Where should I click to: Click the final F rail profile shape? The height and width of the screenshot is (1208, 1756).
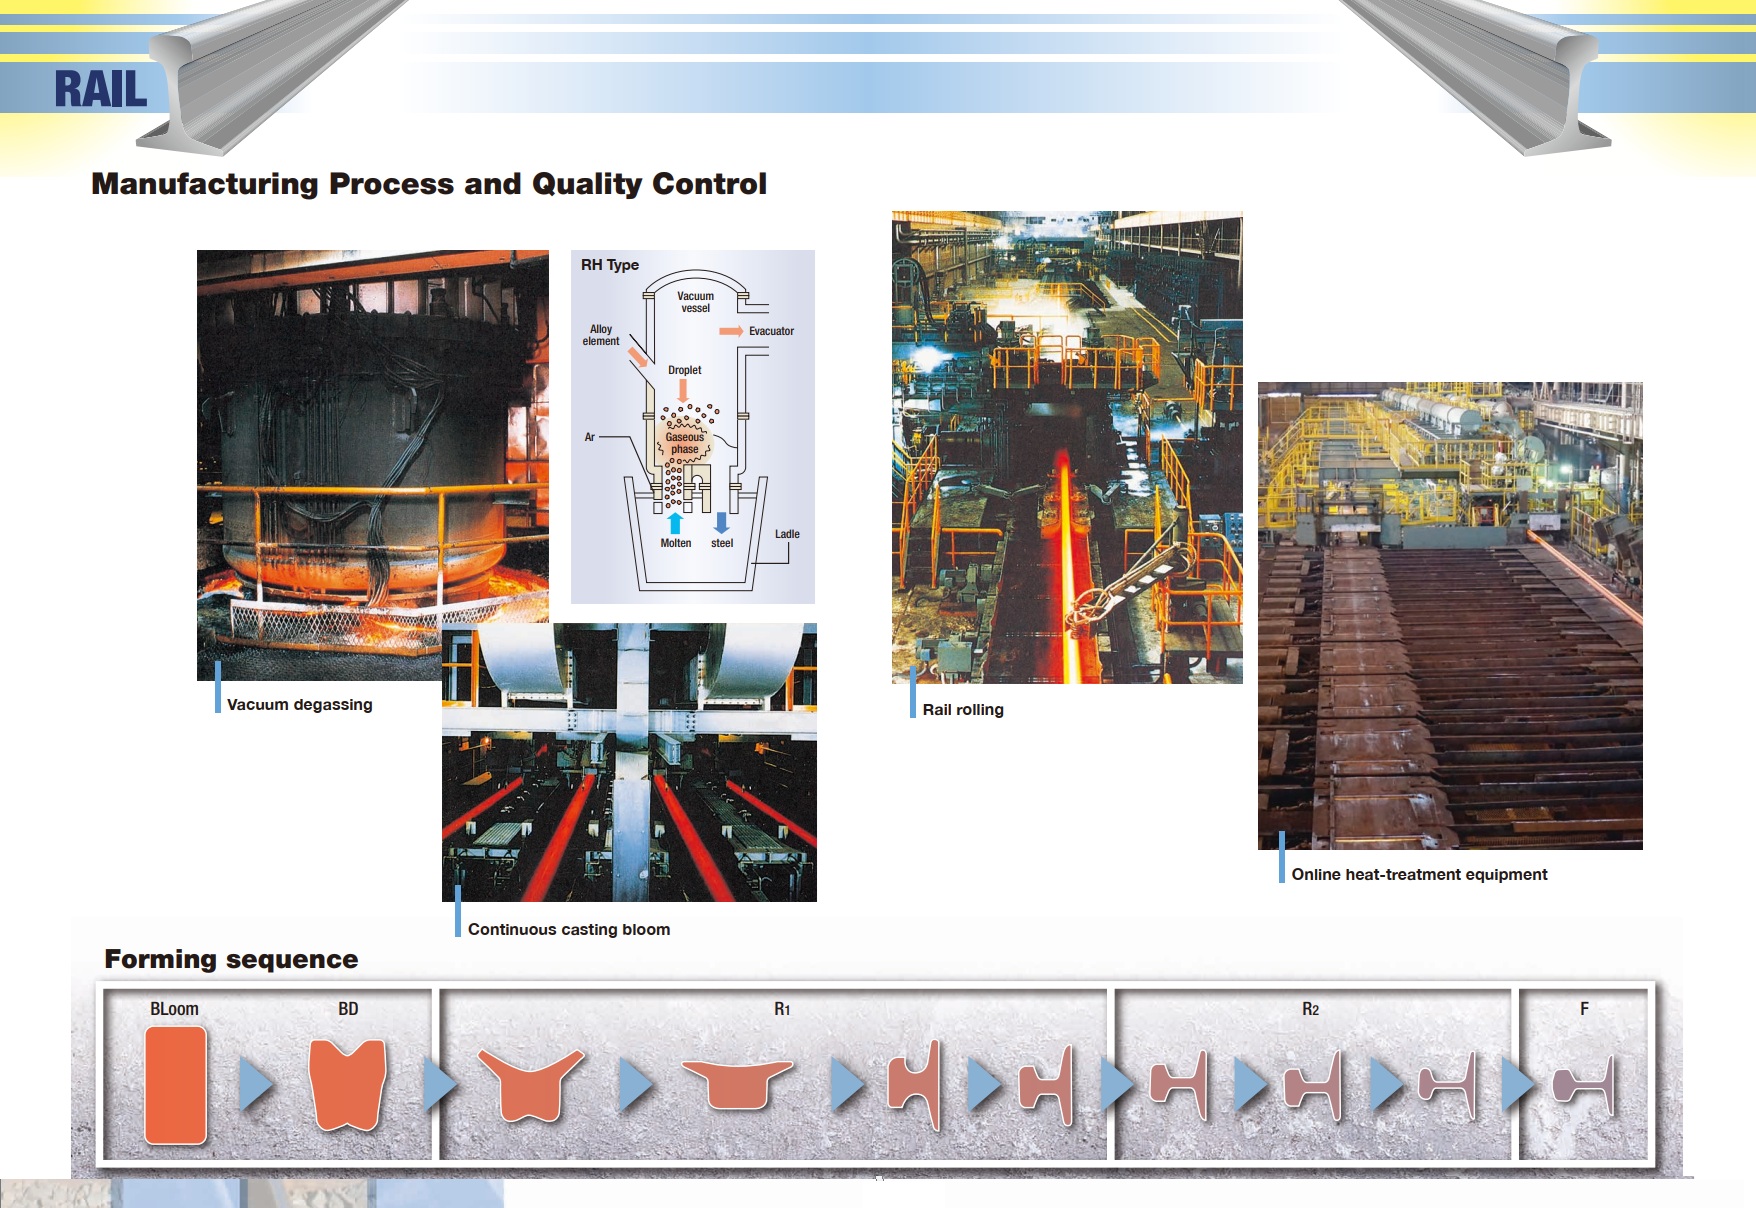1584,1085
